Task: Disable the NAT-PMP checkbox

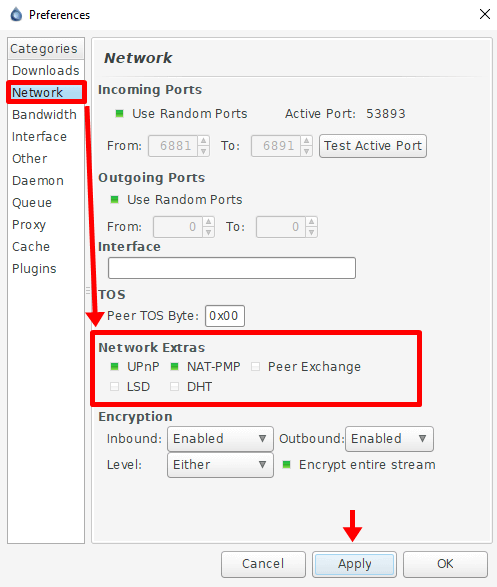Action: pos(174,367)
